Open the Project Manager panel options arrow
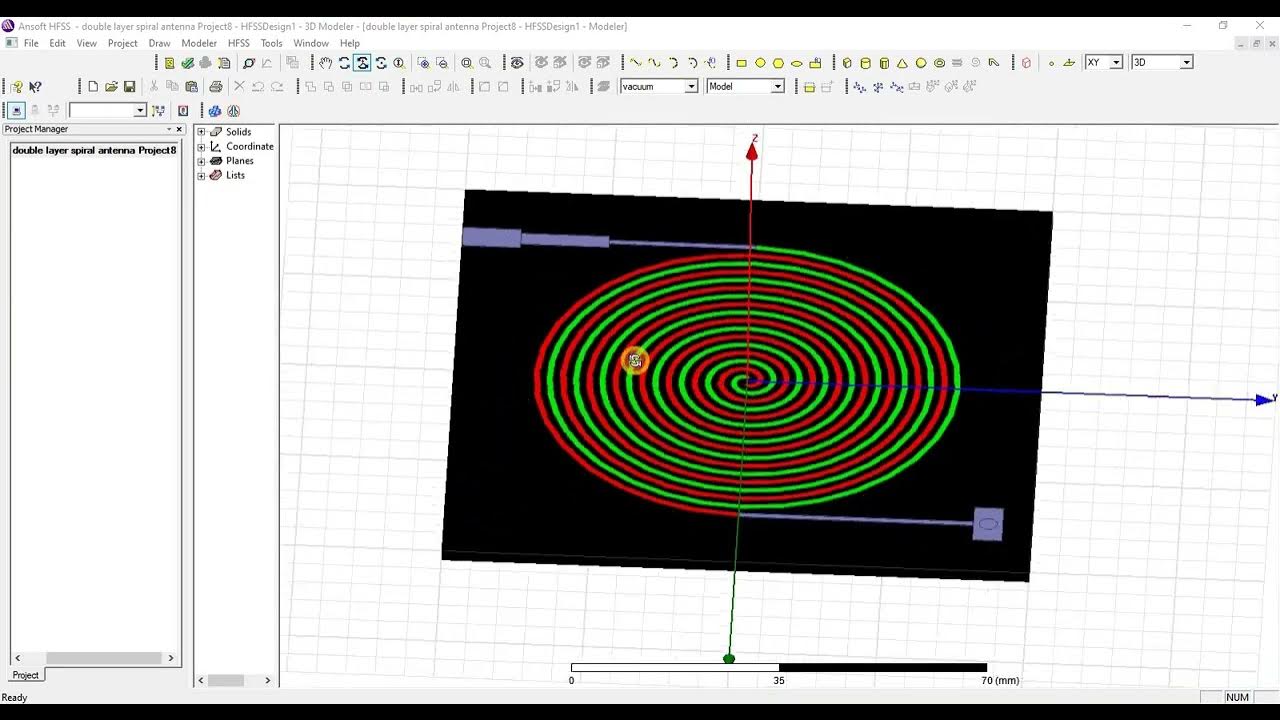This screenshot has height=720, width=1280. [169, 129]
